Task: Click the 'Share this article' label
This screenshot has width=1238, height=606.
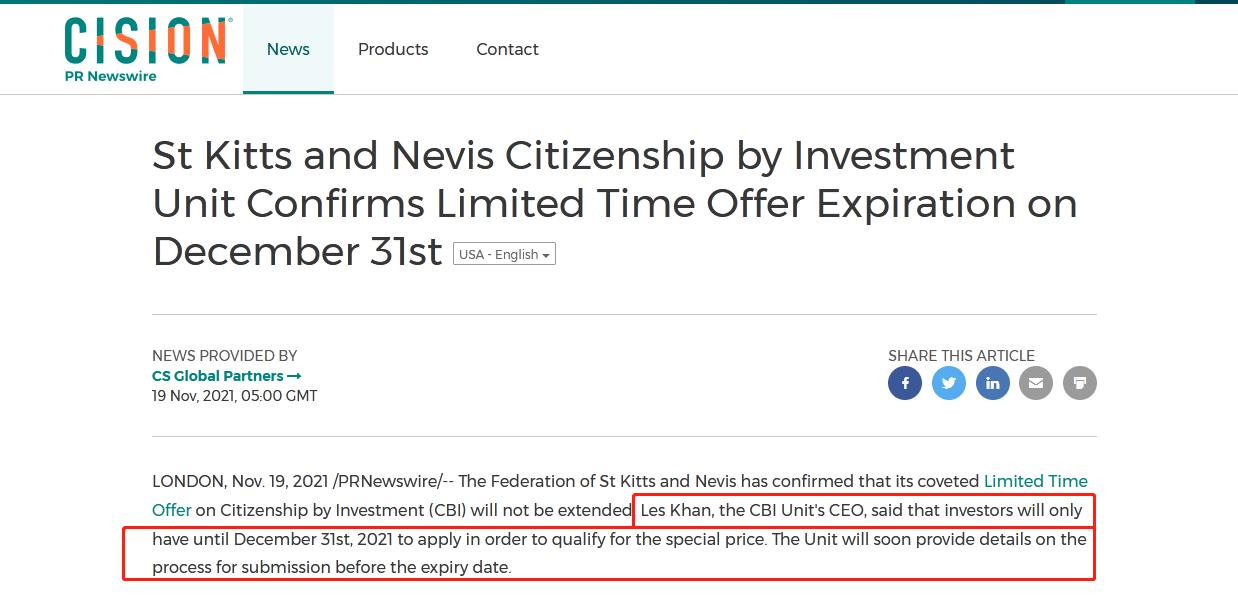Action: coord(961,355)
